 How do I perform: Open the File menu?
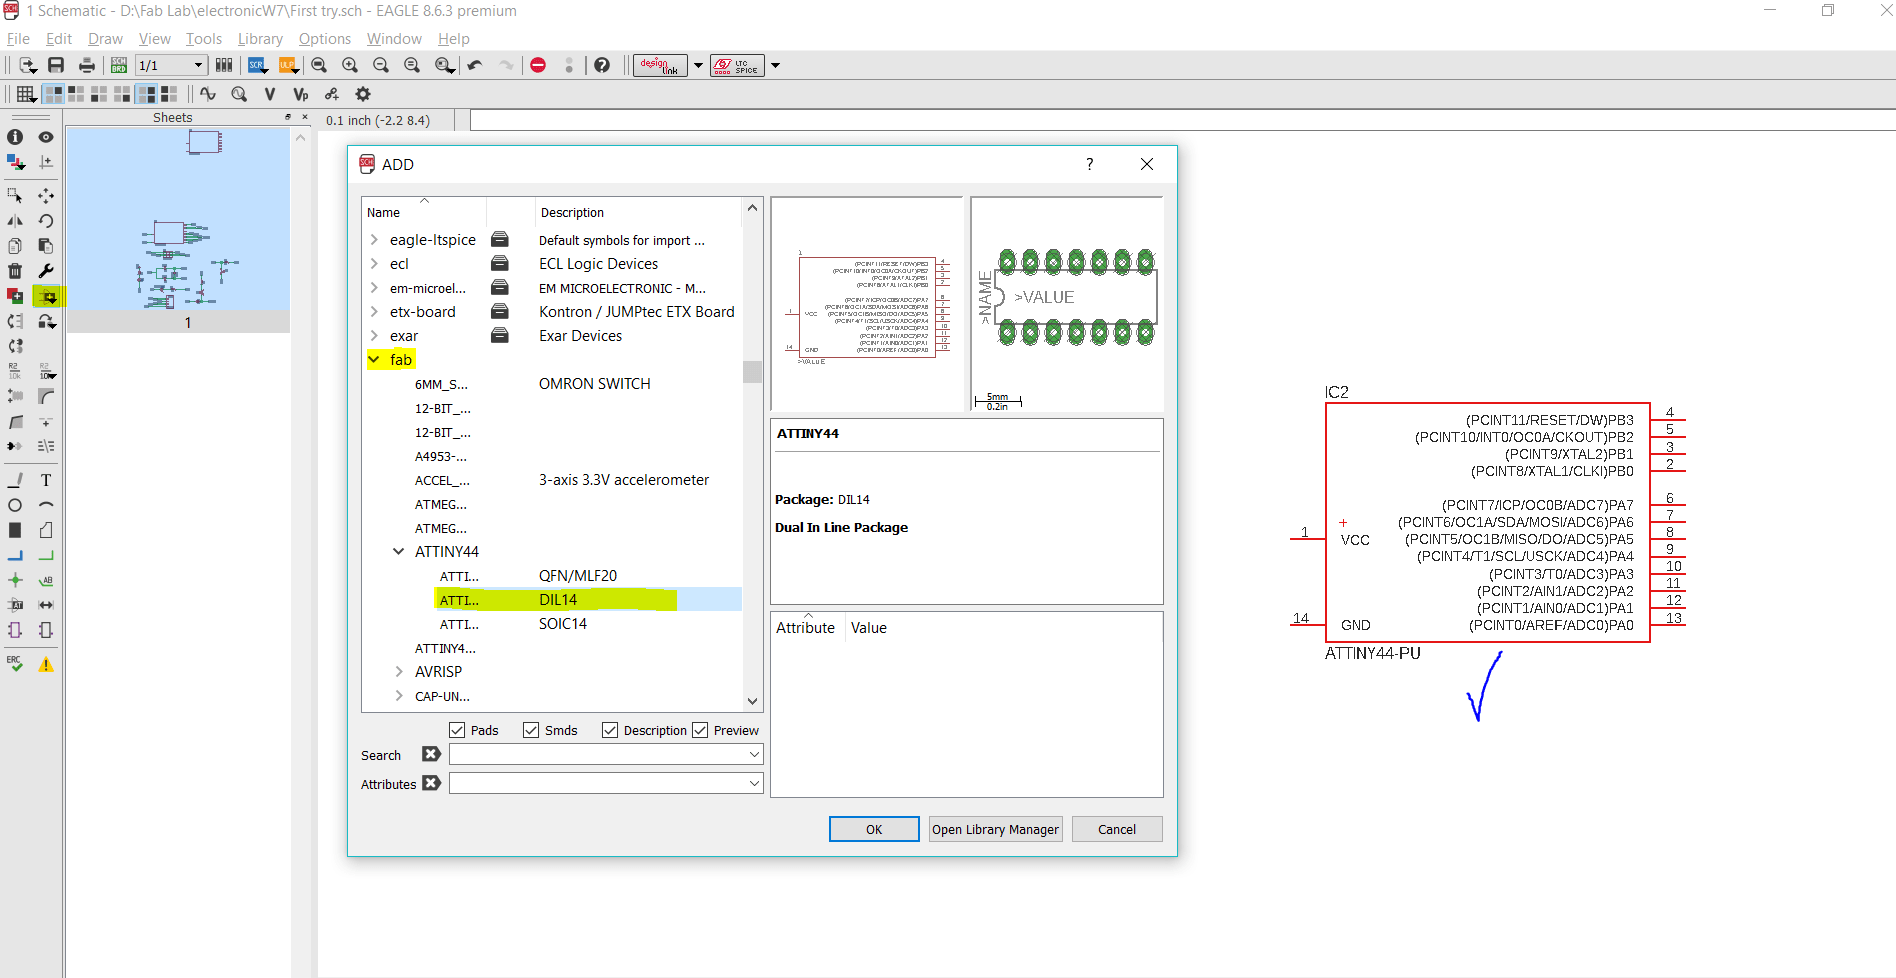point(18,38)
